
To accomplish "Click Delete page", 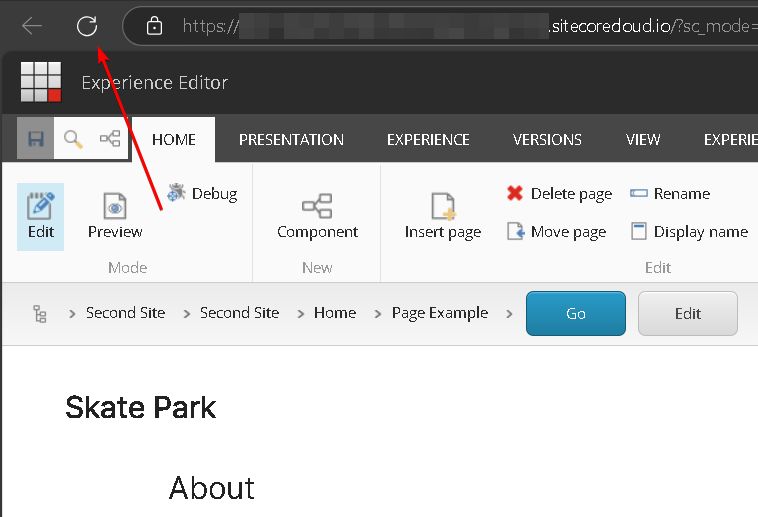I will [x=559, y=193].
